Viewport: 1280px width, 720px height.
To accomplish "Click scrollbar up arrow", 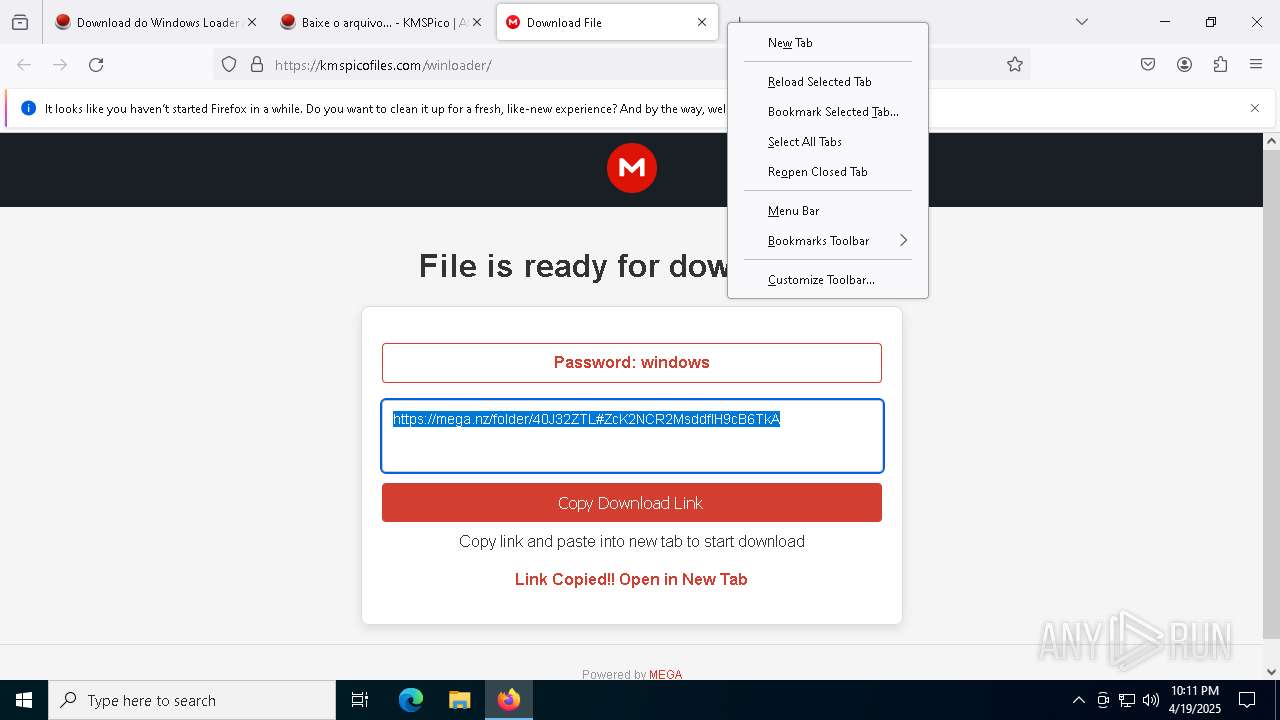I will (1272, 141).
